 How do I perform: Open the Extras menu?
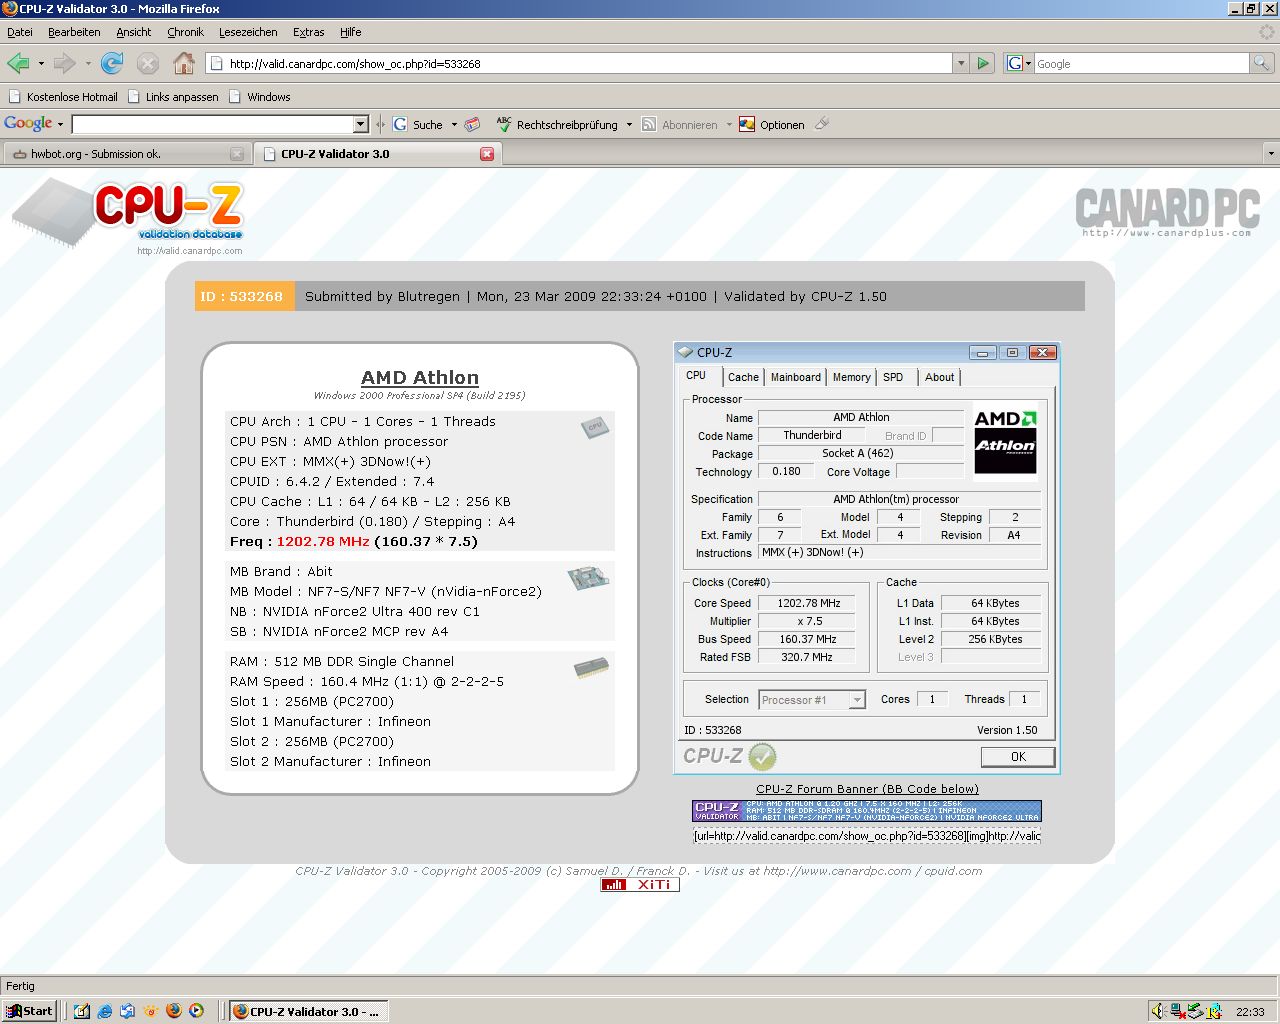[308, 32]
